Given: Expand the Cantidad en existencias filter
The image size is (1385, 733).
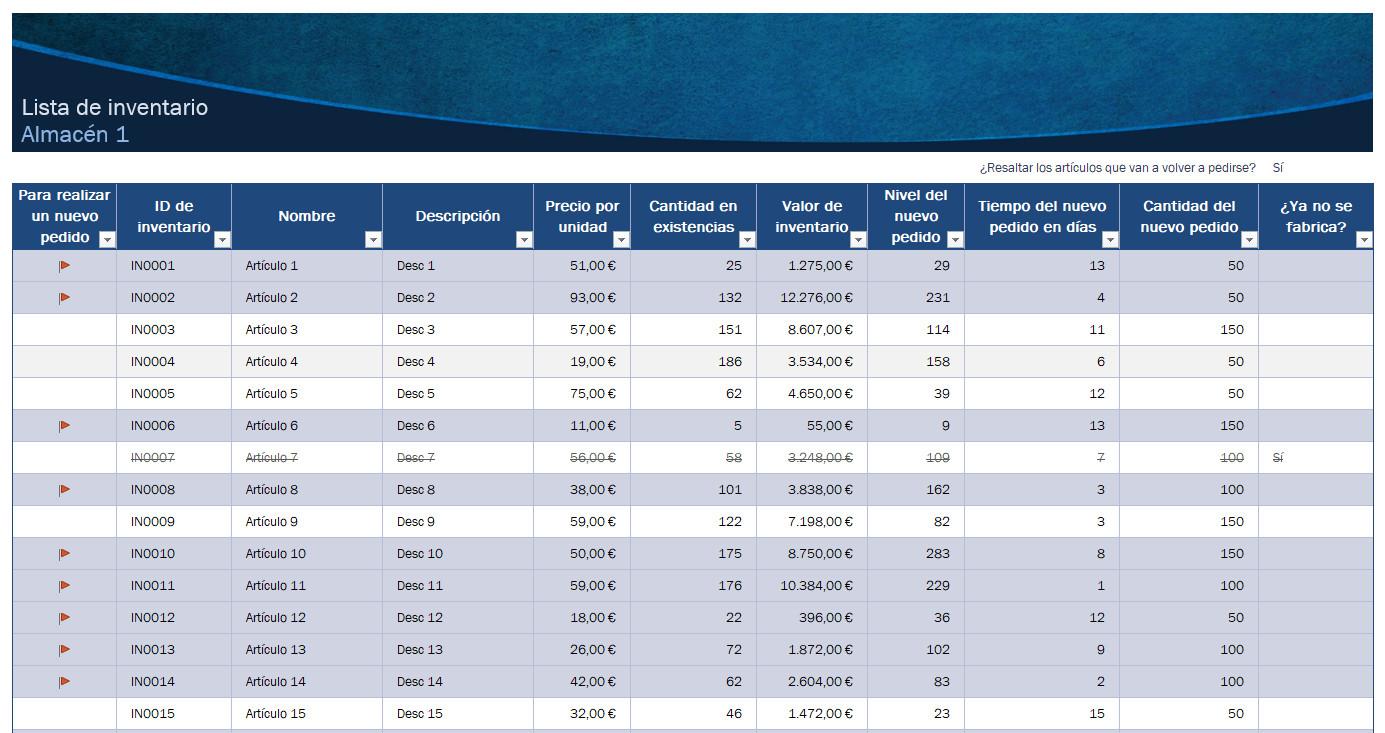Looking at the screenshot, I should (747, 239).
